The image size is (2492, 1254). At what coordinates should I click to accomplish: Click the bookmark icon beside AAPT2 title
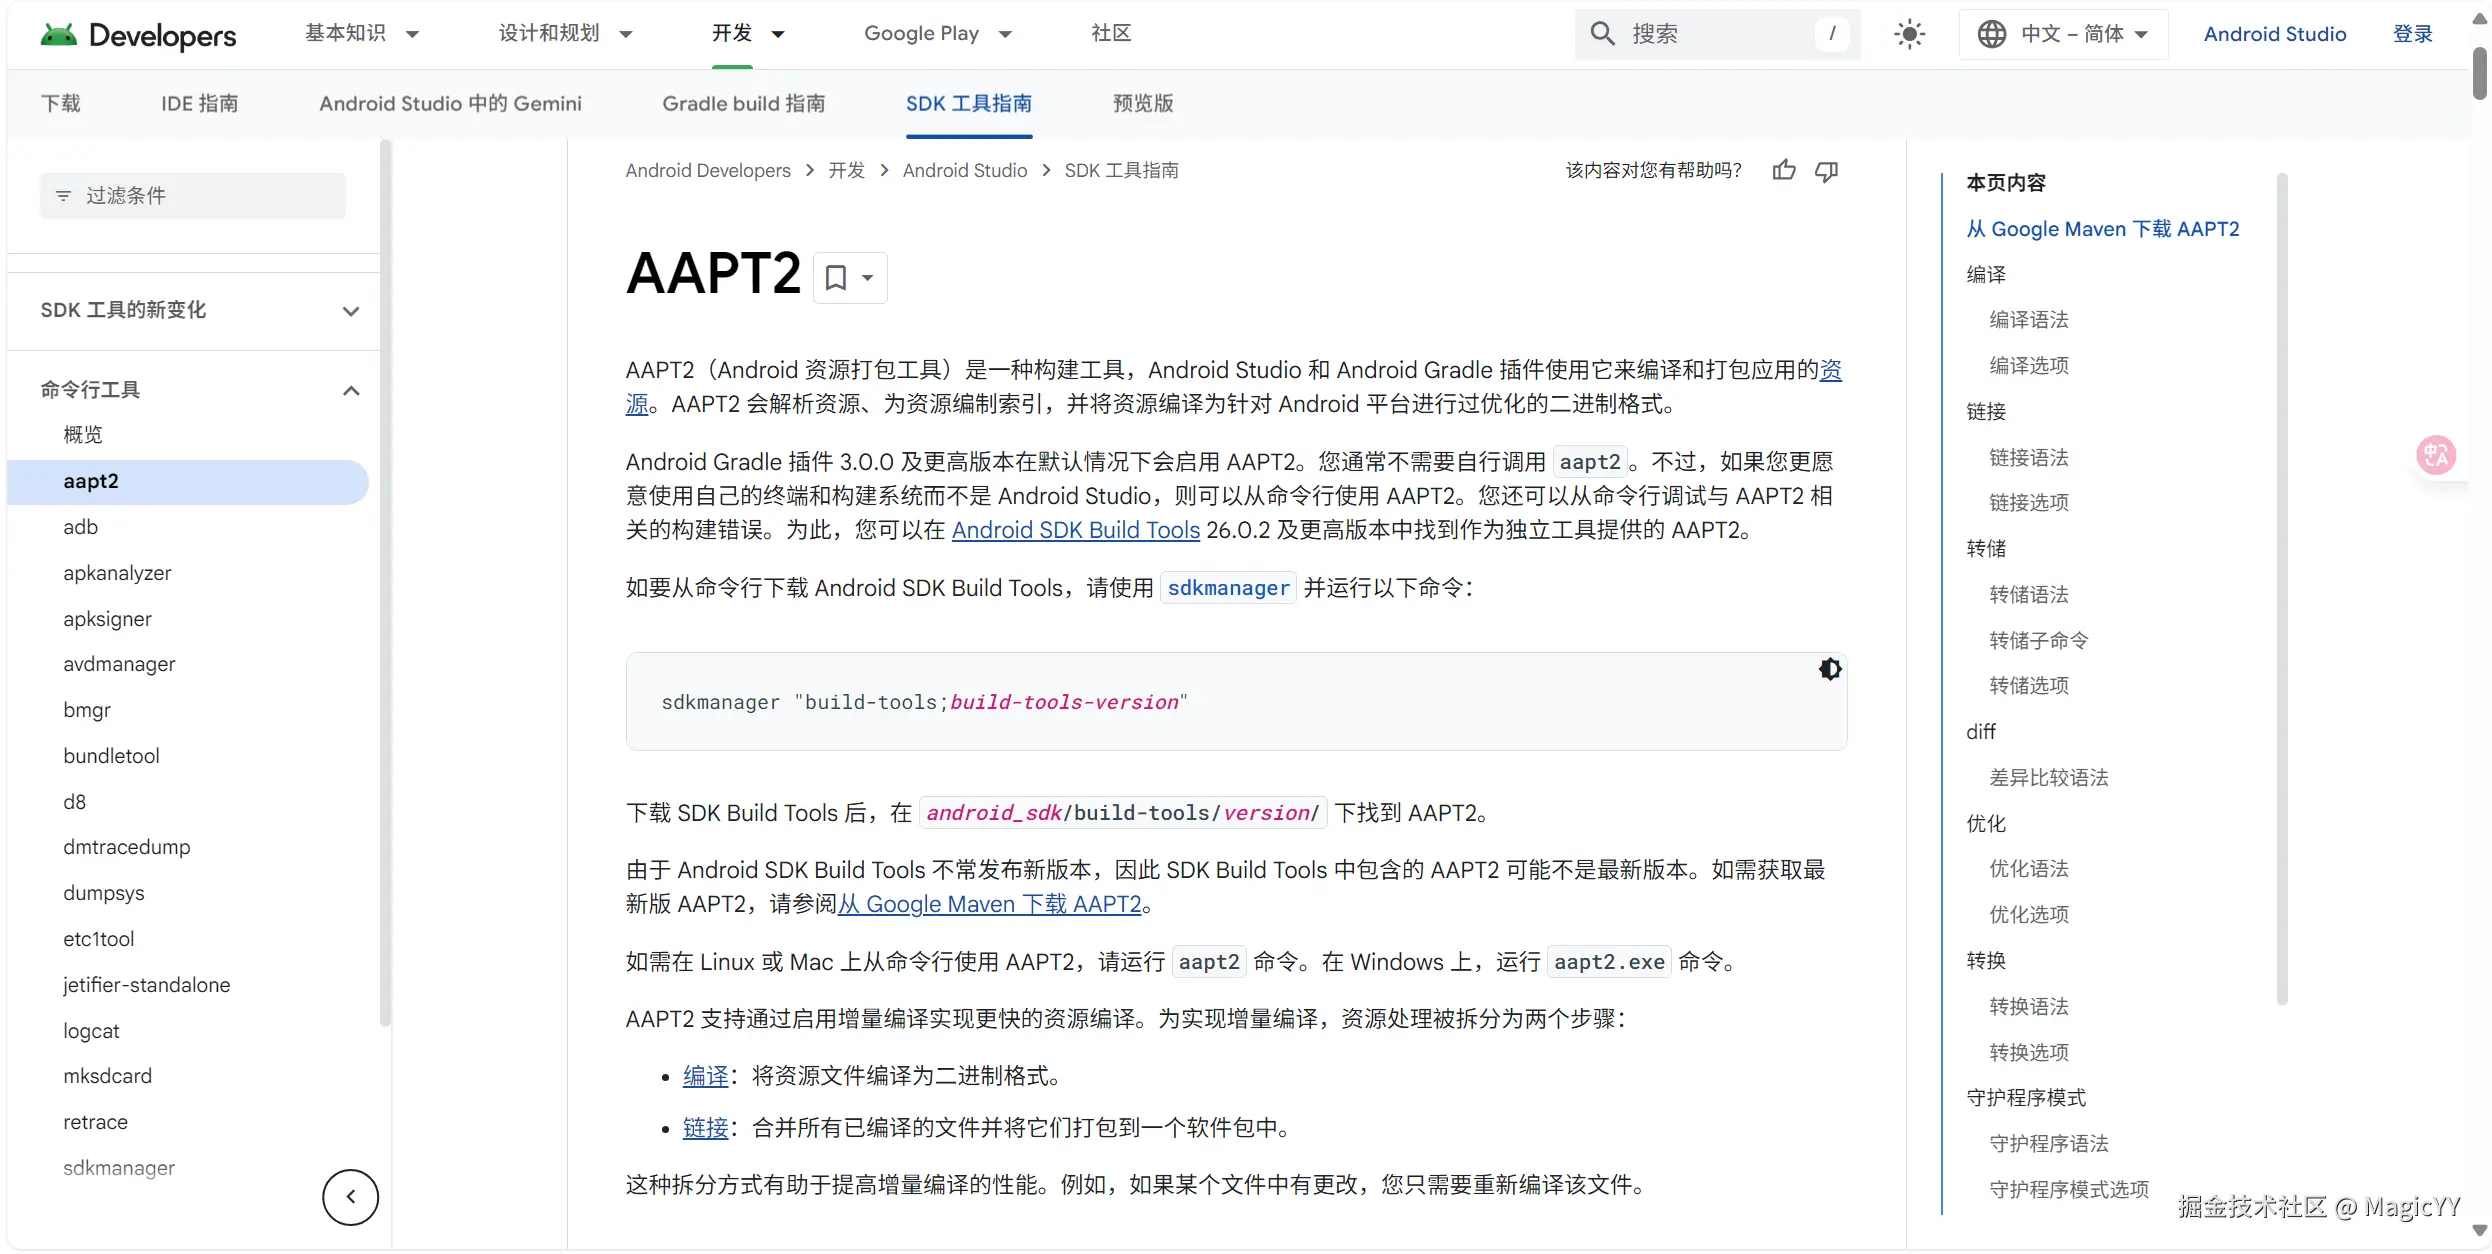coord(836,277)
